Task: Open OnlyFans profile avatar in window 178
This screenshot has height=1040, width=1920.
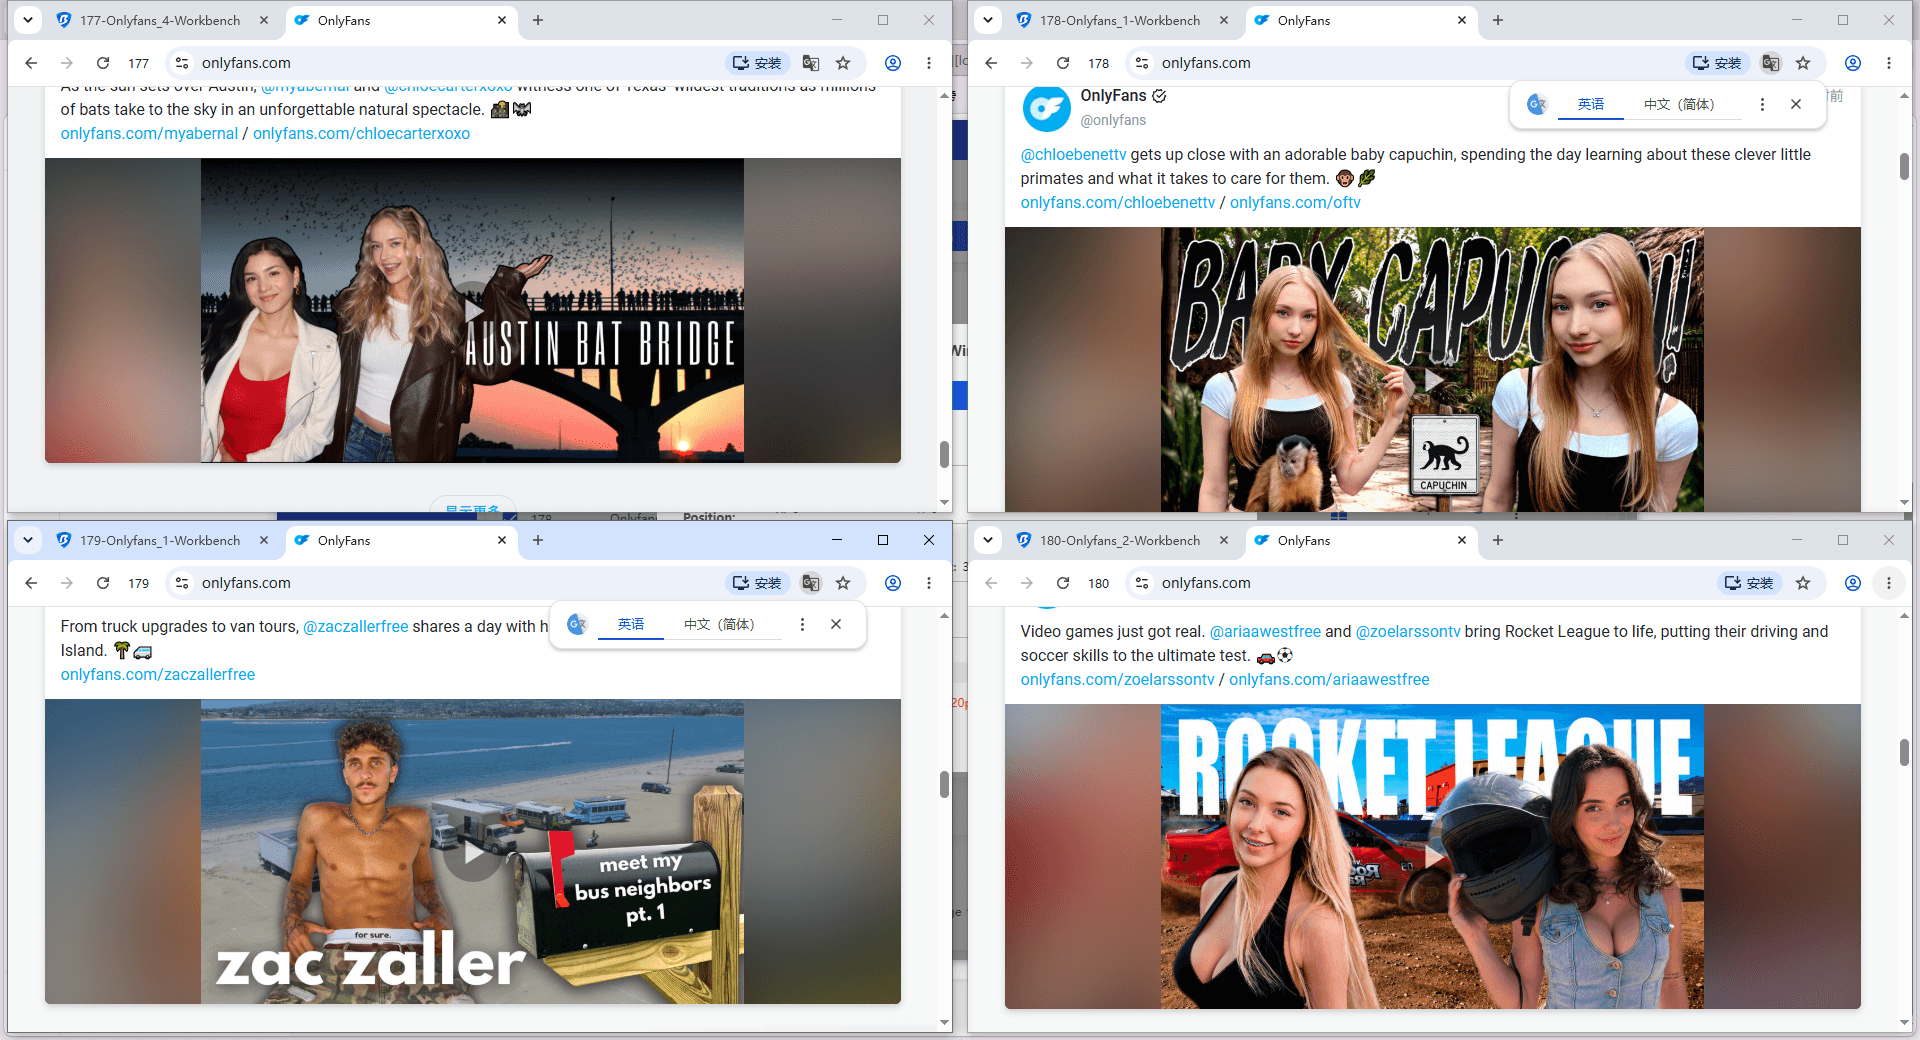Action: pos(1046,108)
